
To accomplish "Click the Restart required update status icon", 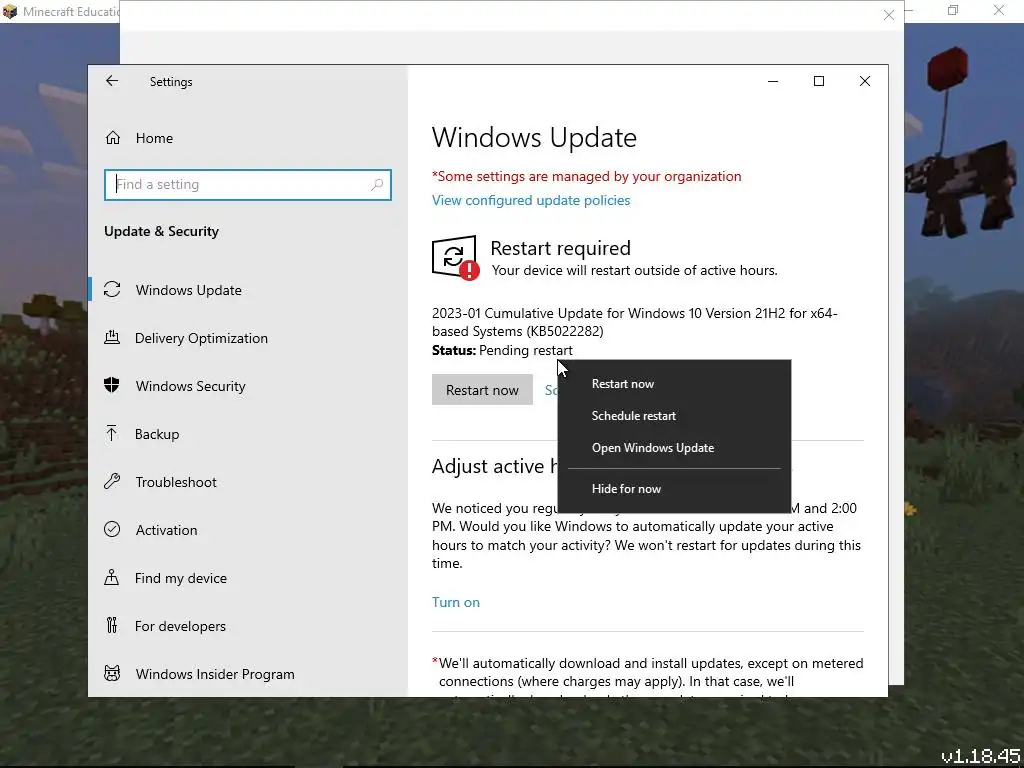I will point(455,258).
